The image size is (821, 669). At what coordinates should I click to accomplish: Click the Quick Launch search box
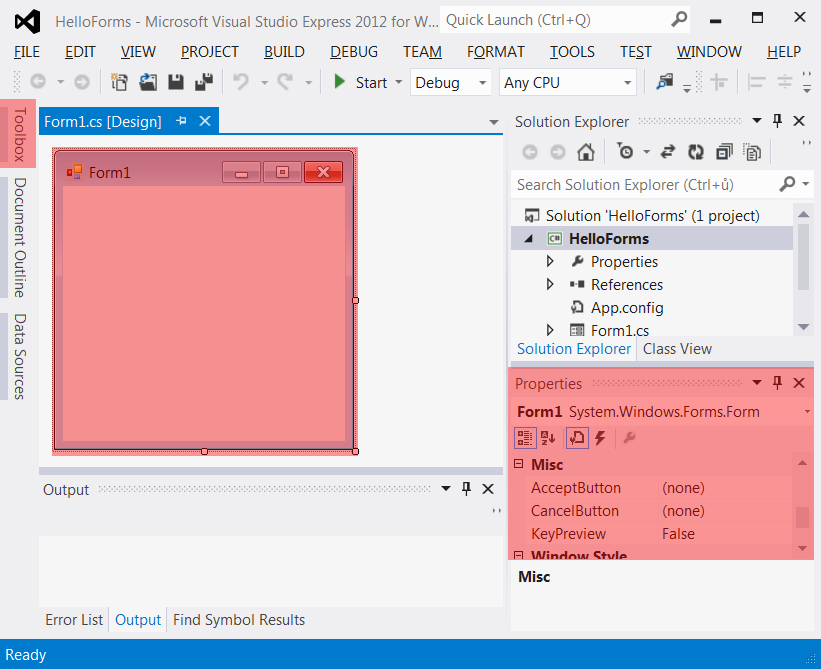click(x=560, y=19)
